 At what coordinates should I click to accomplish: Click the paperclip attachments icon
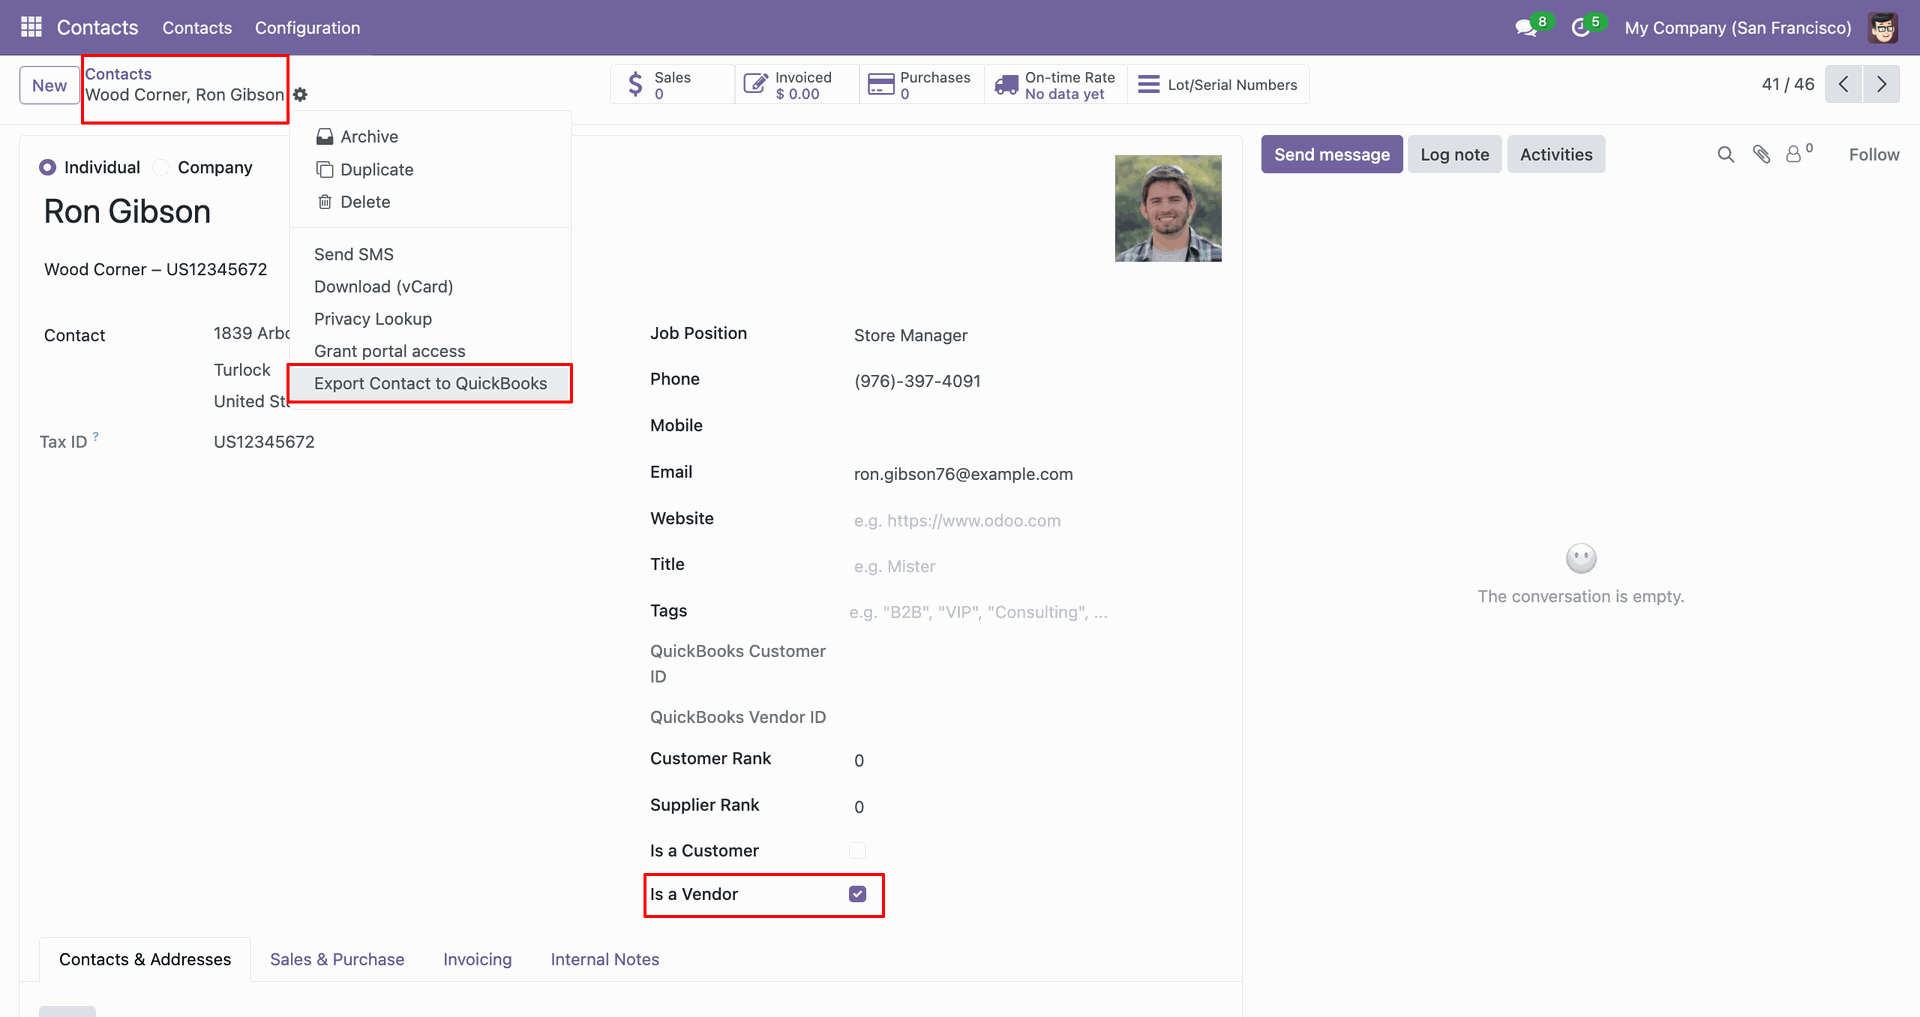(1761, 154)
